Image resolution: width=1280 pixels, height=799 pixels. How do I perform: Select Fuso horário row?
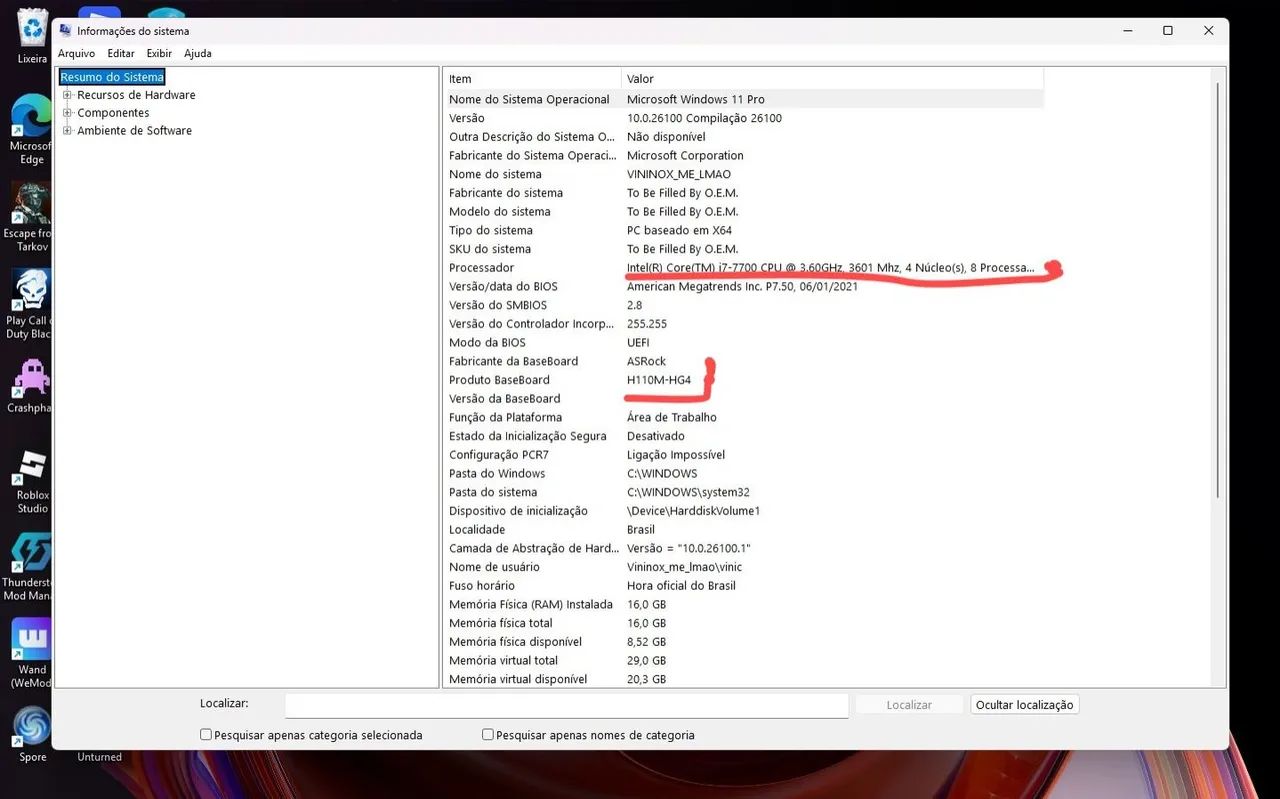(744, 585)
